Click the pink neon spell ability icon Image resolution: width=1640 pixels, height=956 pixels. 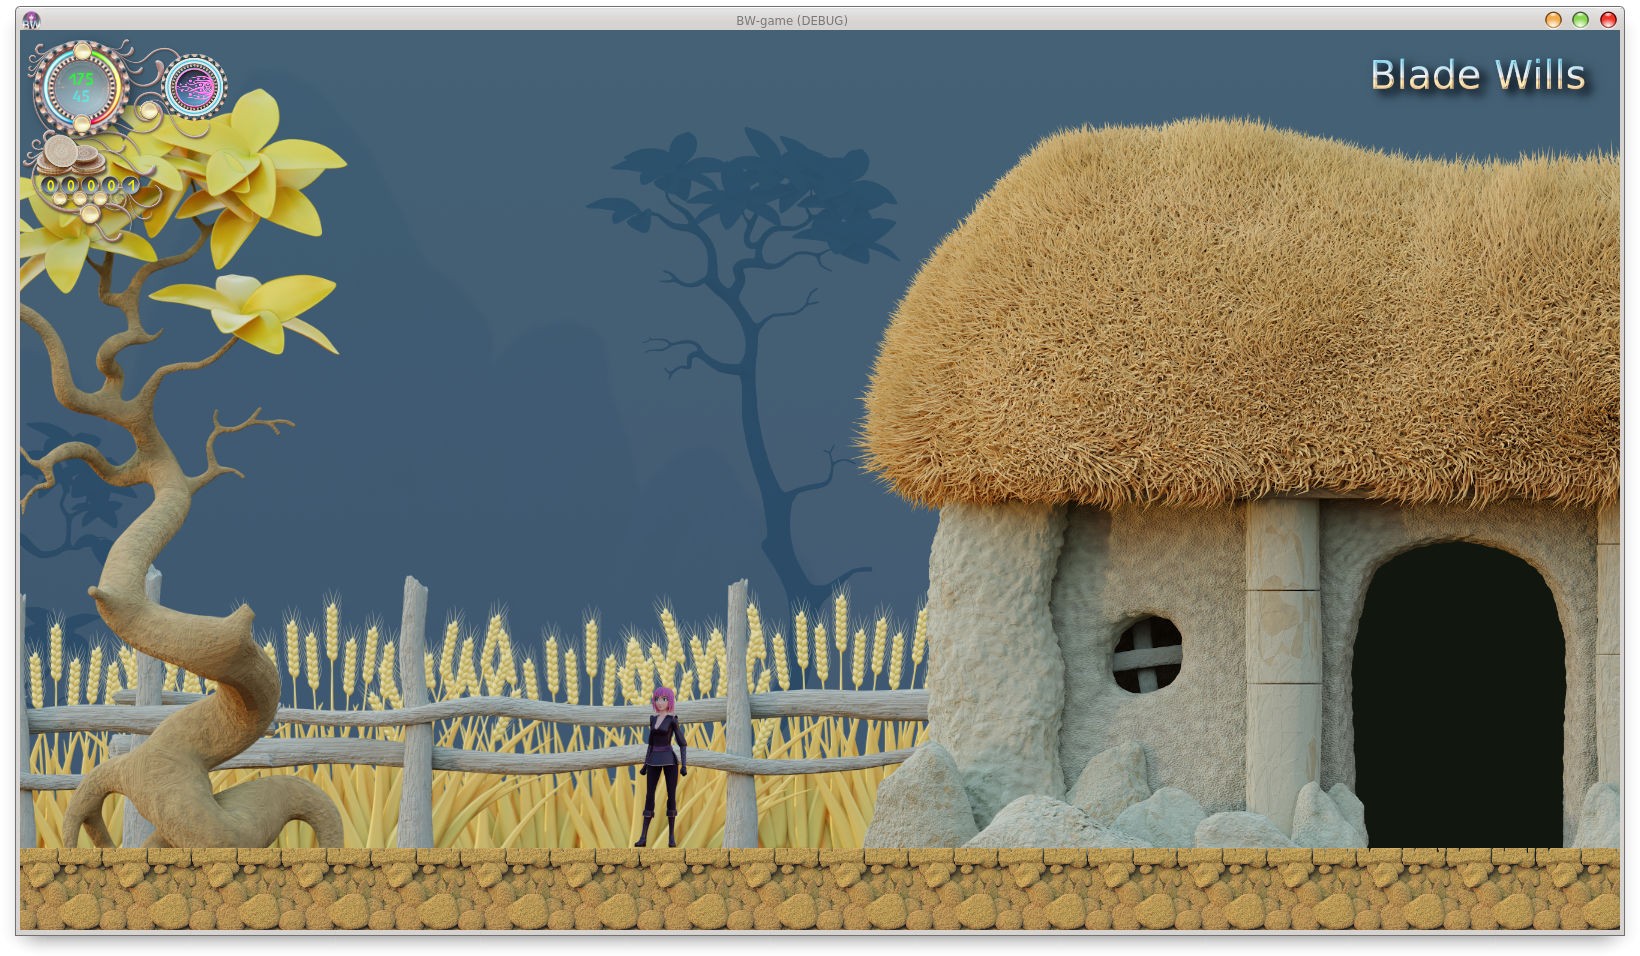(195, 87)
